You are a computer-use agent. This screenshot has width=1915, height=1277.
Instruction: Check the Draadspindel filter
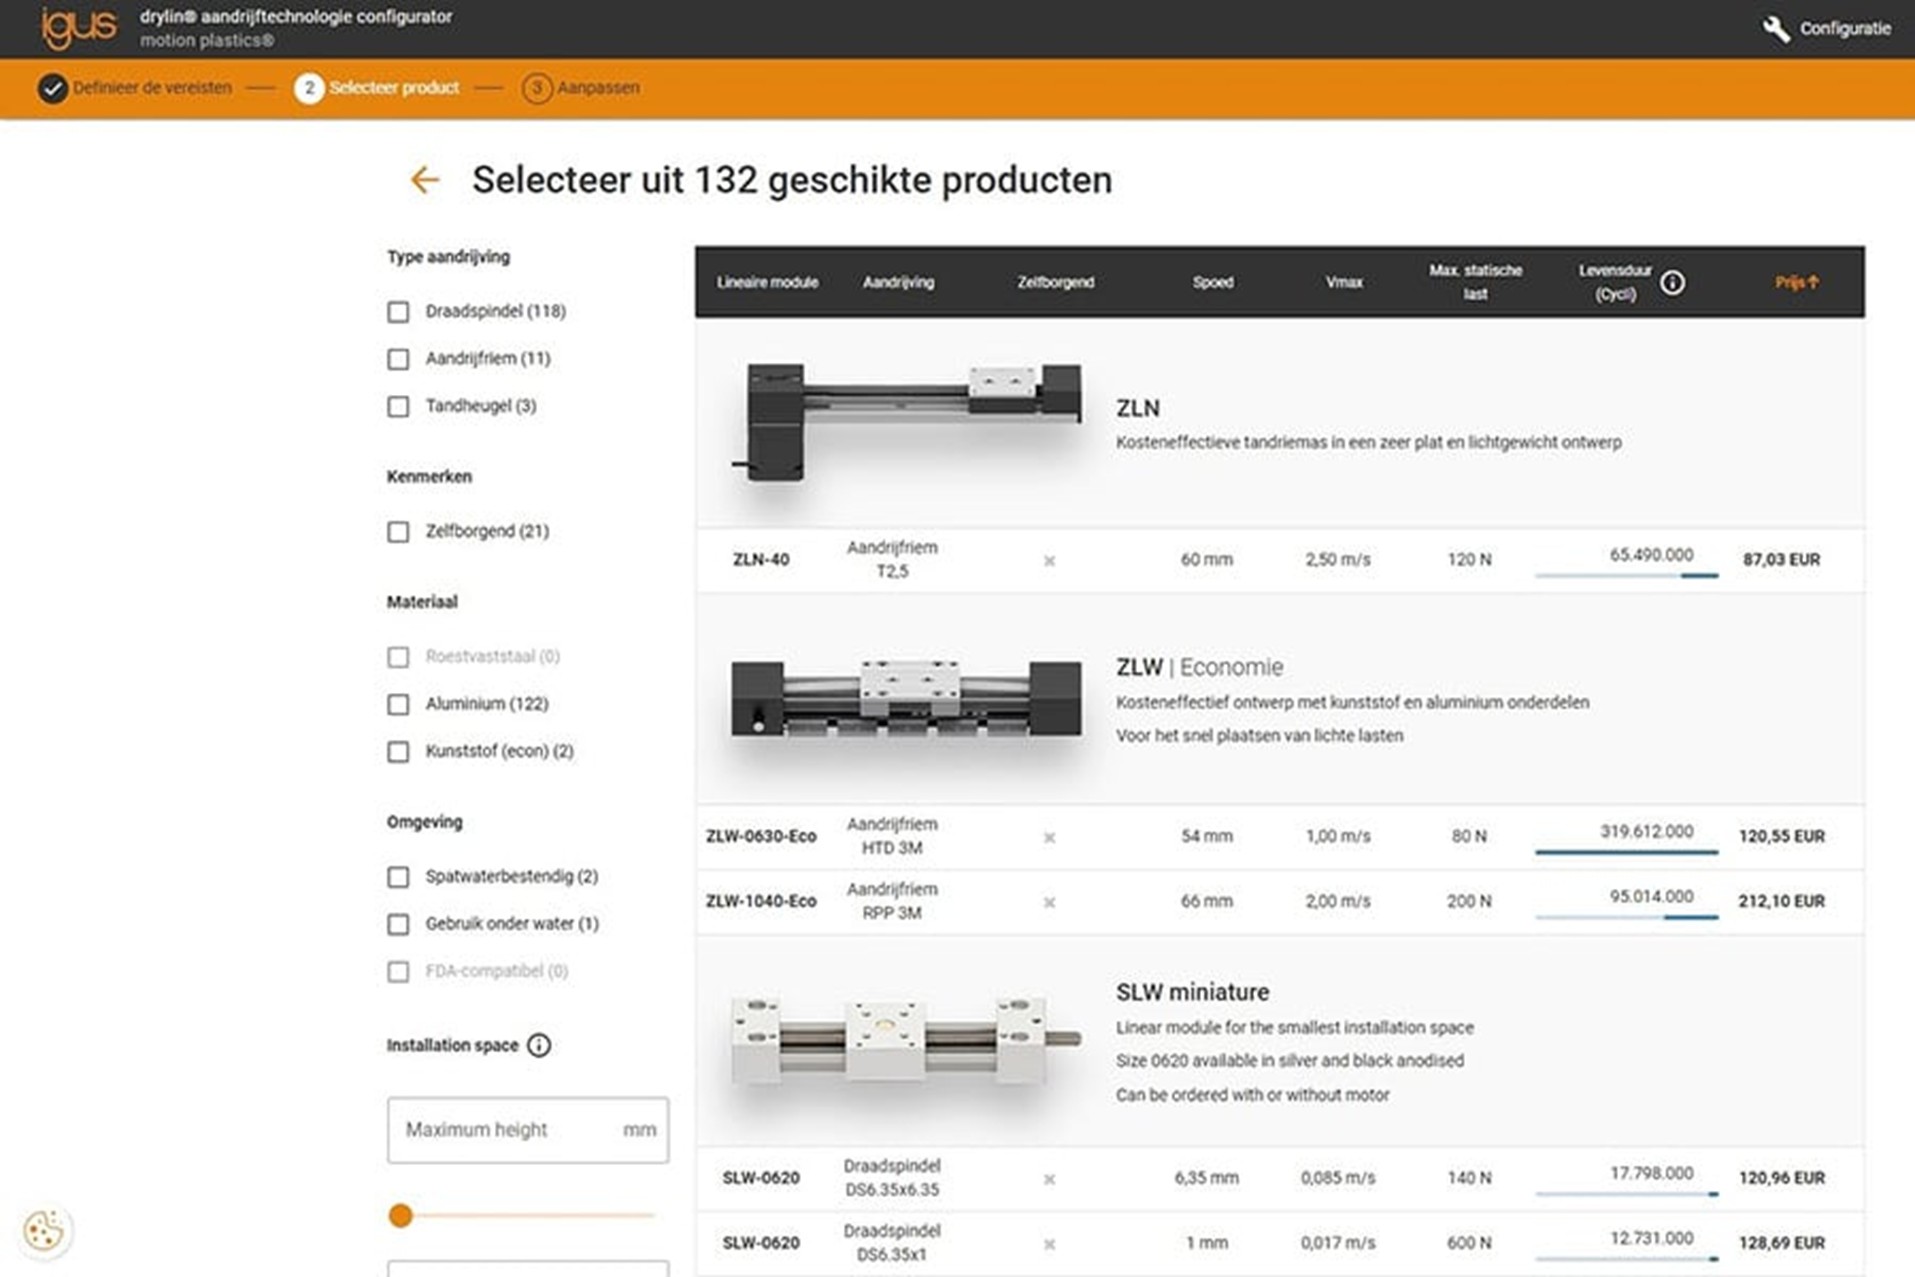pos(398,312)
